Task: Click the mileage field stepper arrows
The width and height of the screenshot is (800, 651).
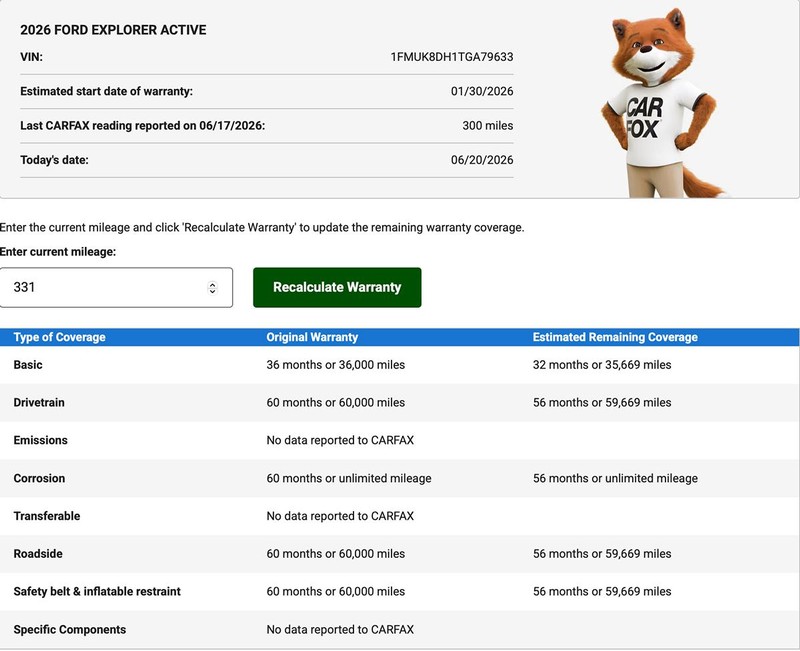Action: tap(212, 288)
